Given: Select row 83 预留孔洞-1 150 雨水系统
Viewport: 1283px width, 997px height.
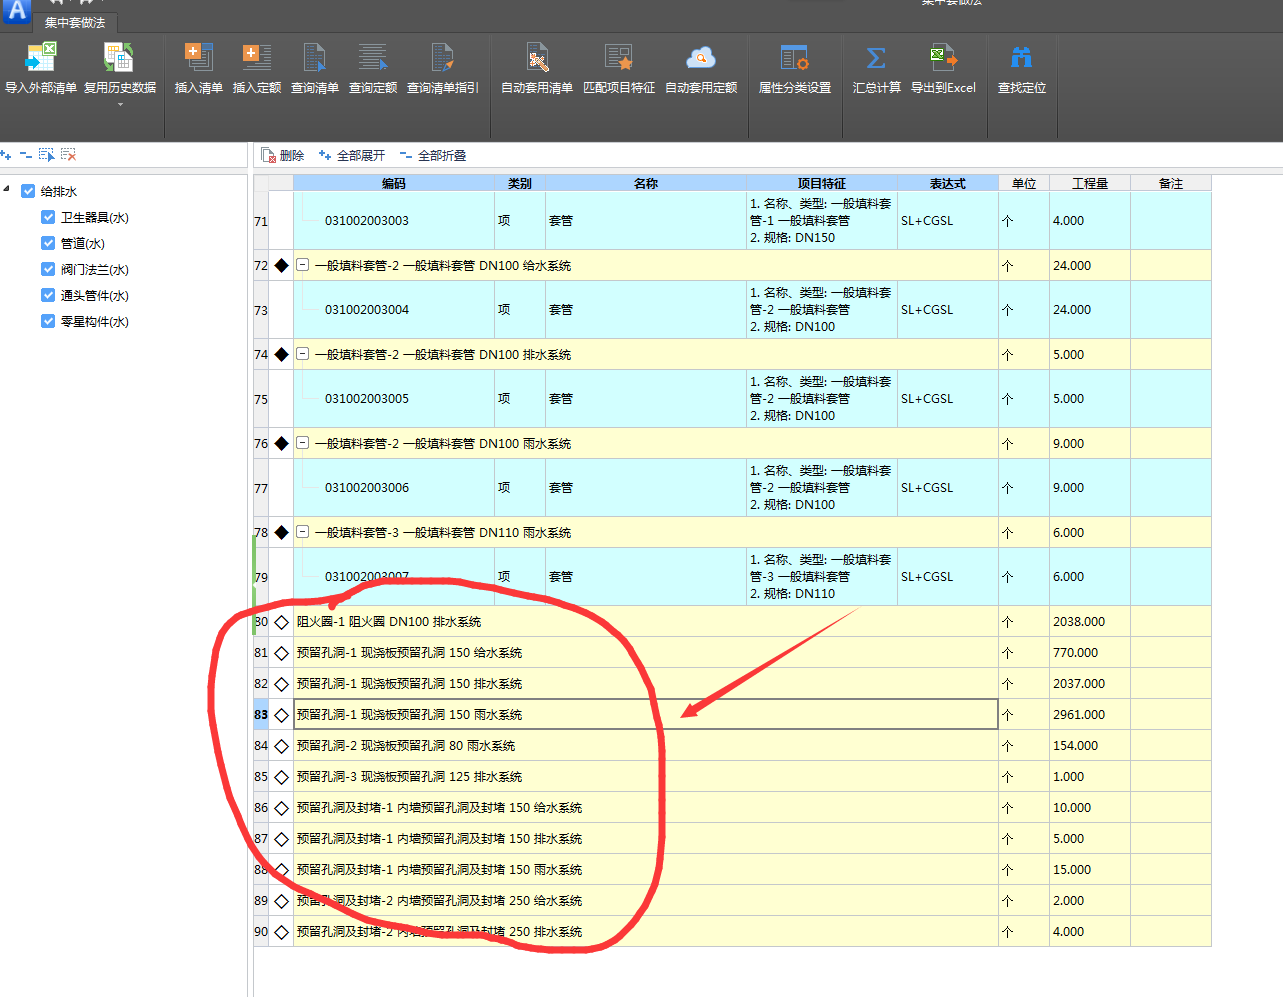Looking at the screenshot, I should click(646, 715).
